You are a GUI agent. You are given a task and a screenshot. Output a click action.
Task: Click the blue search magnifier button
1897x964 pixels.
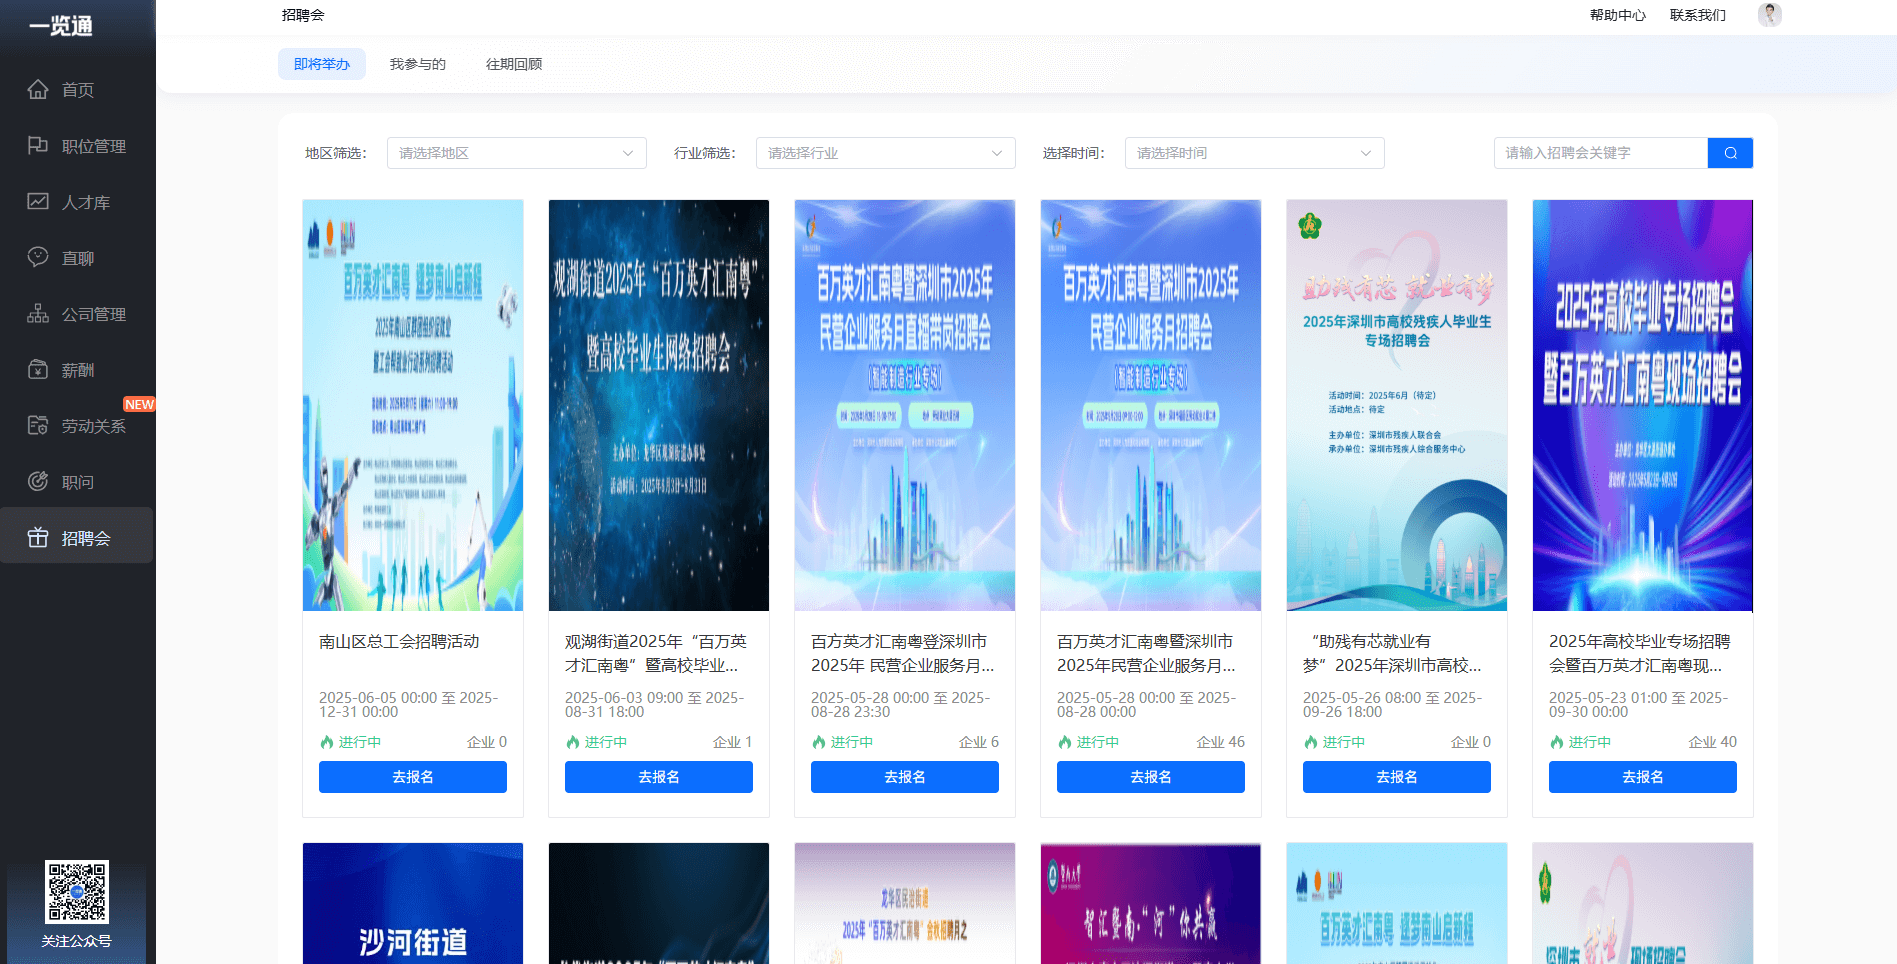pos(1730,153)
